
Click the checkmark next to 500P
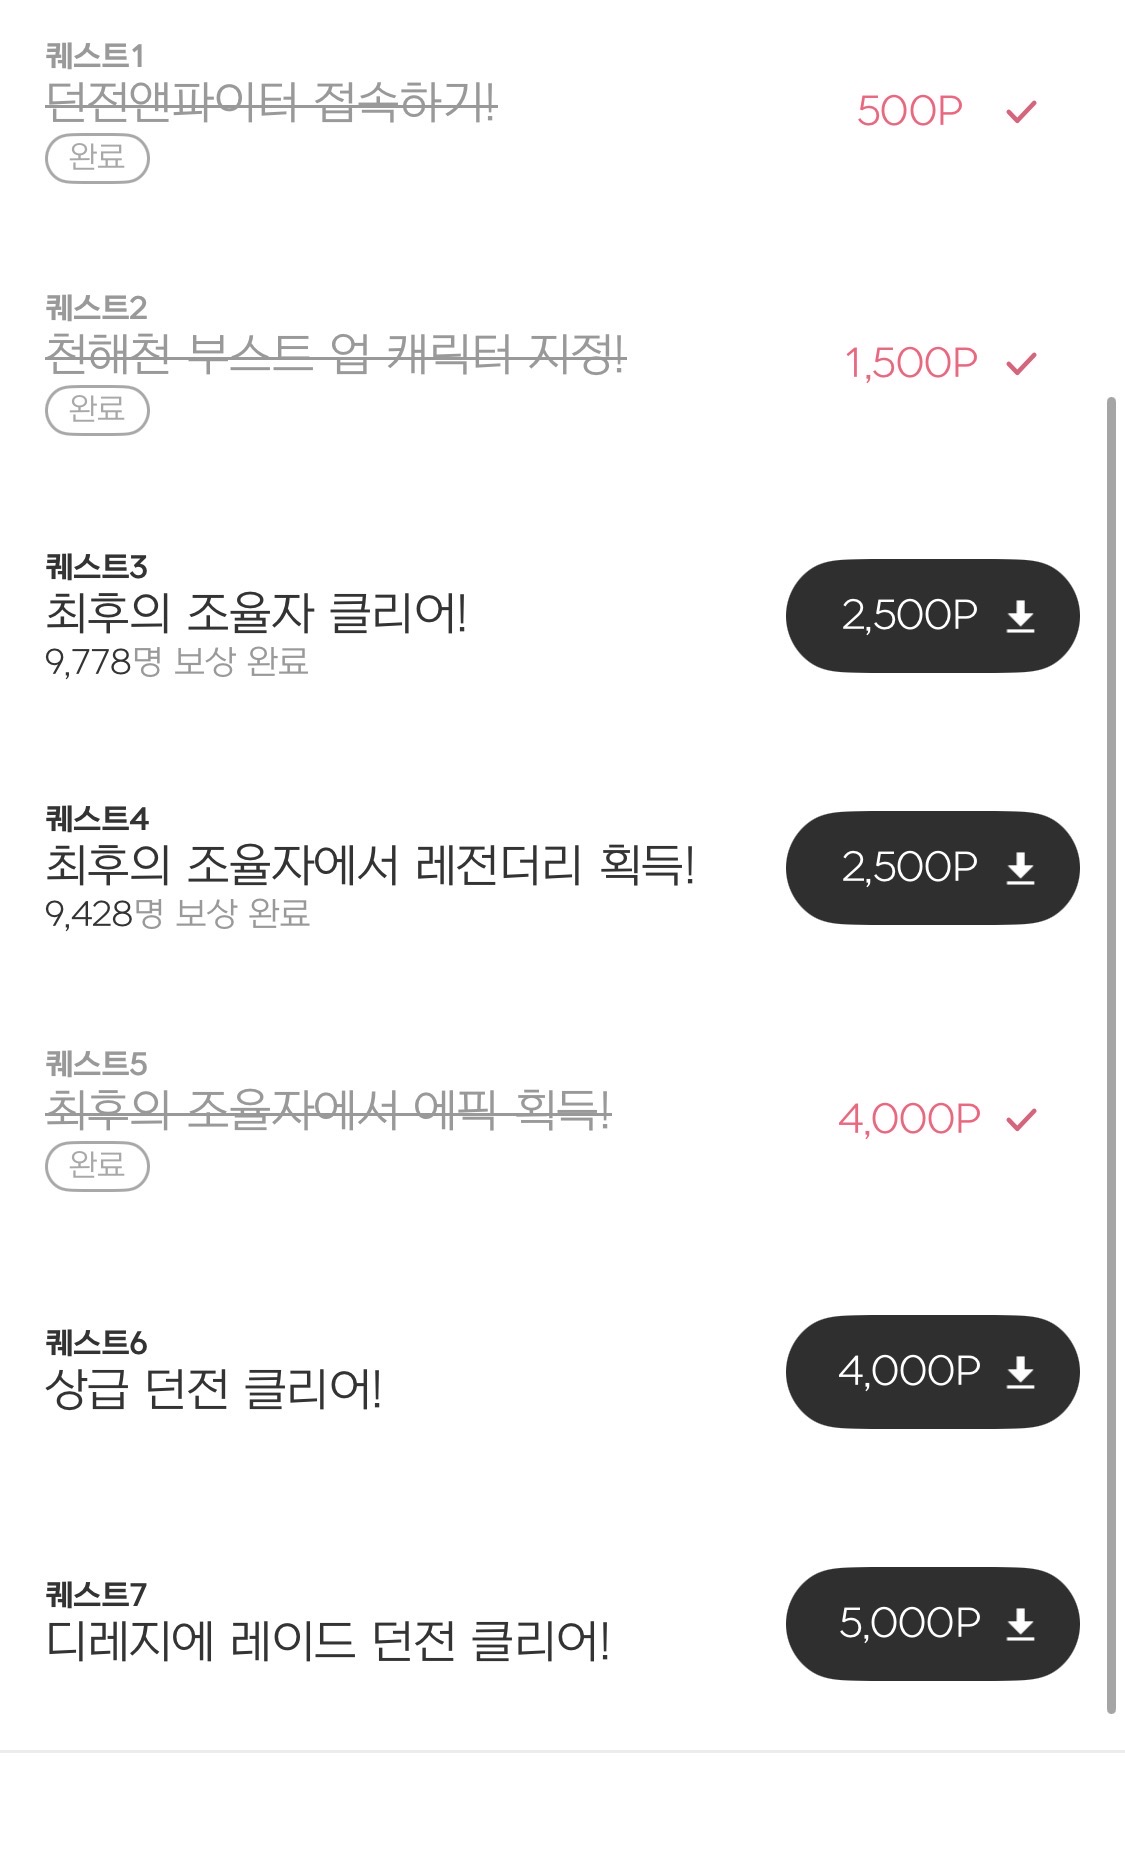click(1021, 112)
